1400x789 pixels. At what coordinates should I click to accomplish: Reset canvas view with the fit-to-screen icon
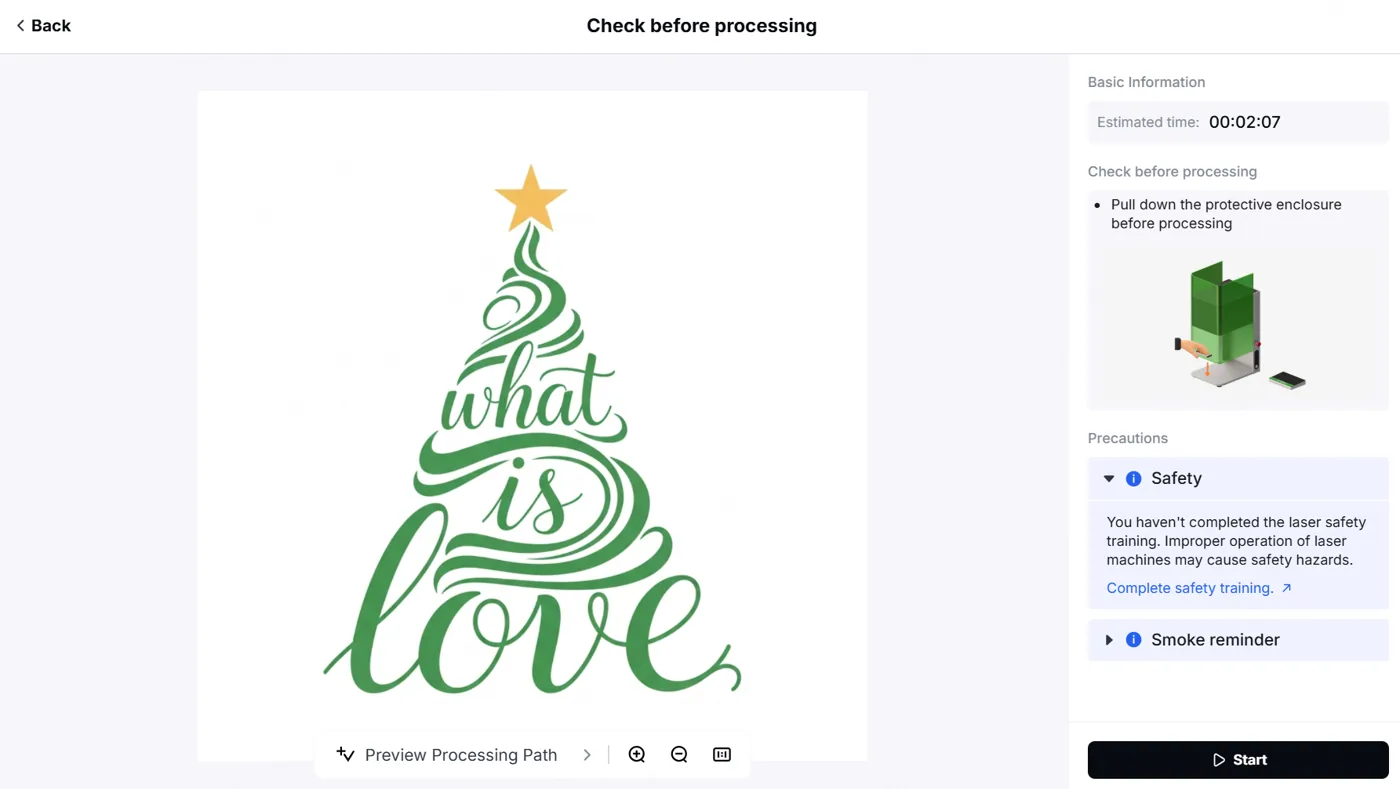click(722, 754)
